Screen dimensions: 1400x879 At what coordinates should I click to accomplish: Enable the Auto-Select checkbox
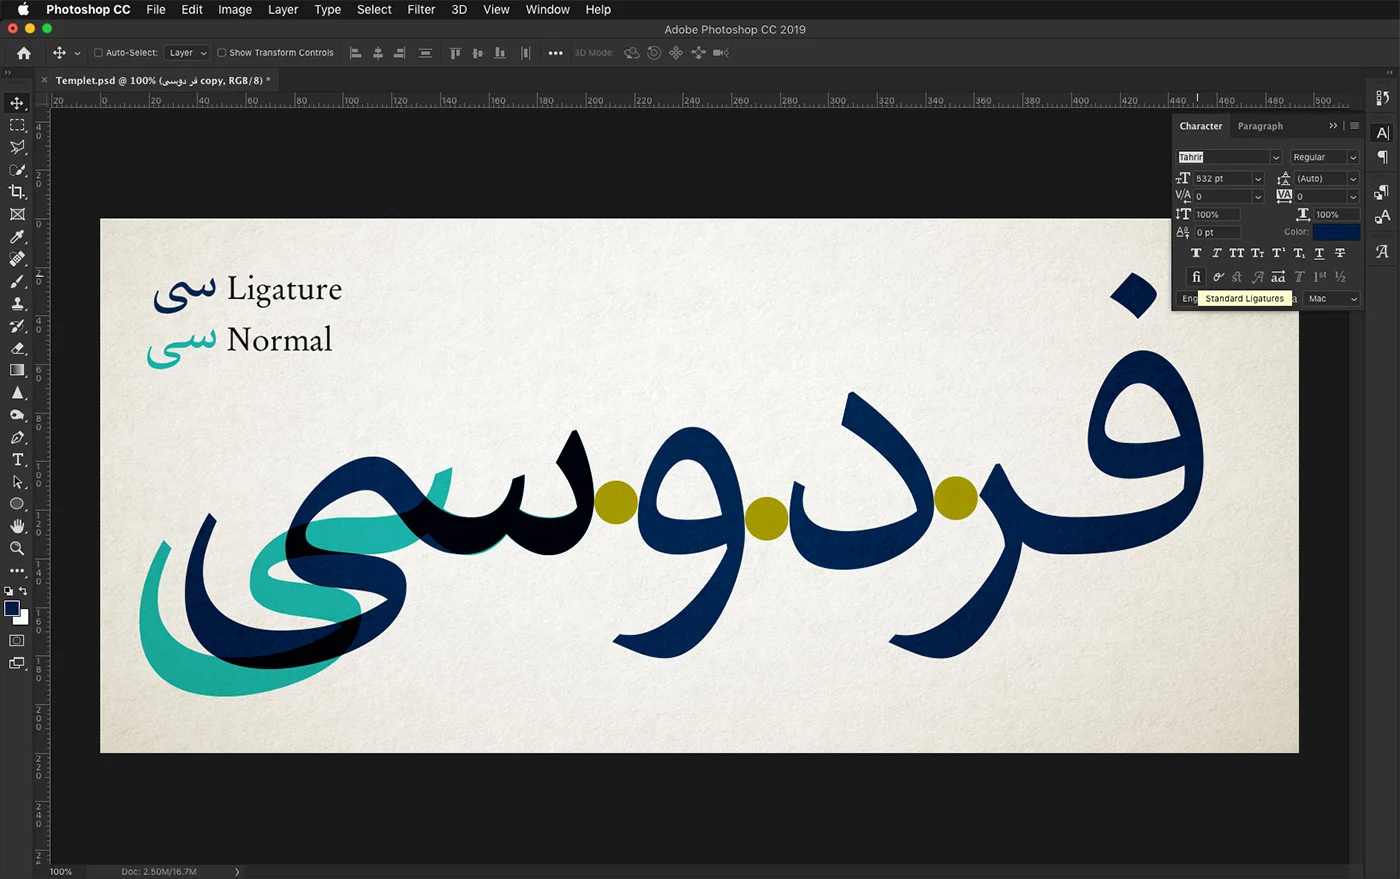[98, 53]
